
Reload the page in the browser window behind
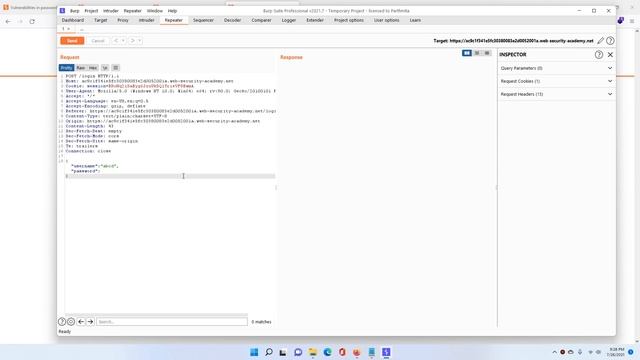pos(32,21)
